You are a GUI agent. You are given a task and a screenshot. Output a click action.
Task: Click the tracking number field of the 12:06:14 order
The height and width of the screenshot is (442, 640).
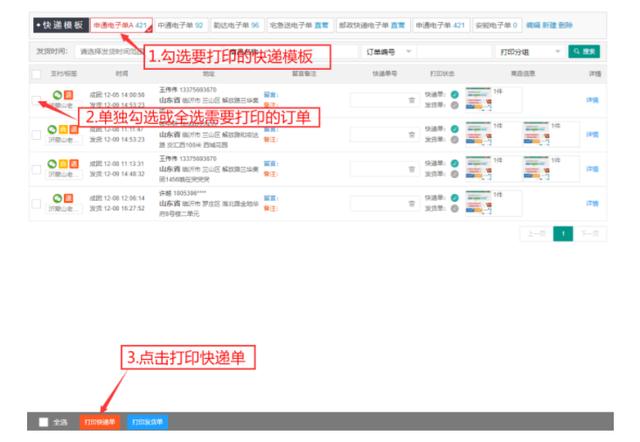(x=384, y=204)
